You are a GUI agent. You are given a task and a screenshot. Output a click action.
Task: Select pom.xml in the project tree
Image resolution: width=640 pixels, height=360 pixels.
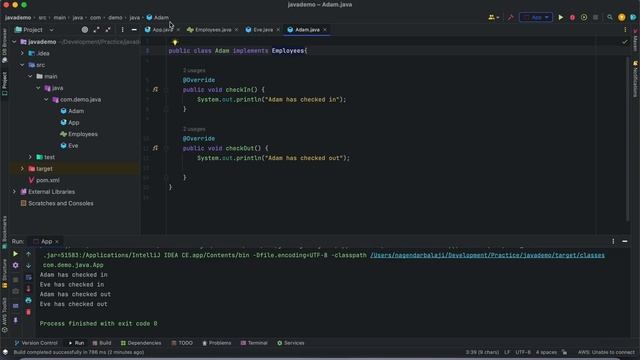[47, 180]
